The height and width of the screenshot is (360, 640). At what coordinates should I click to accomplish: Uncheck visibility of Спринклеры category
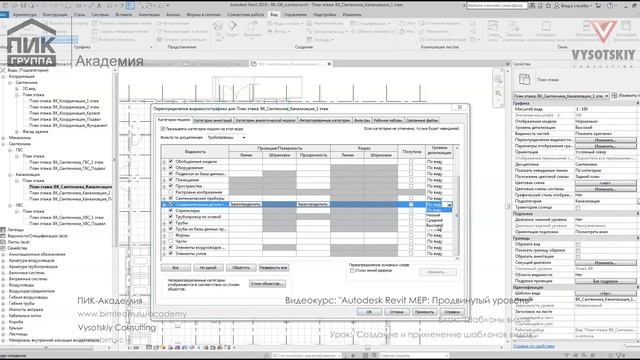click(x=171, y=211)
